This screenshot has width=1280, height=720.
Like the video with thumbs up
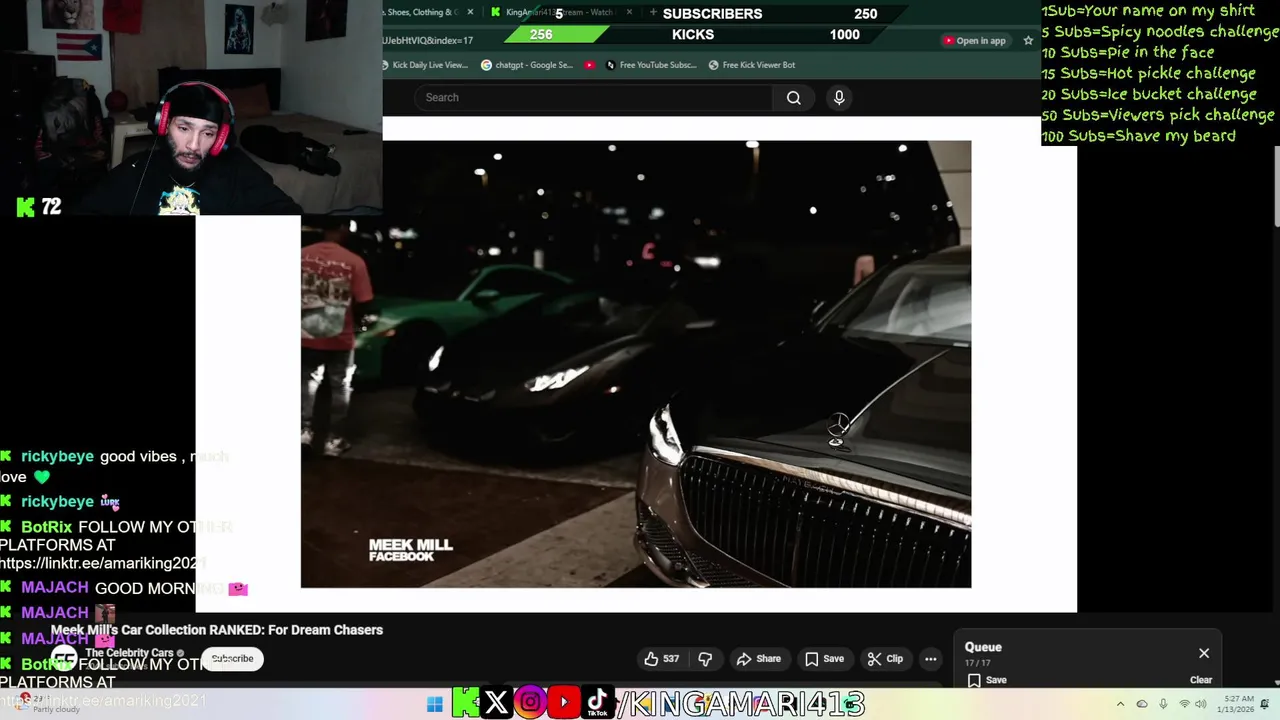[x=662, y=659]
